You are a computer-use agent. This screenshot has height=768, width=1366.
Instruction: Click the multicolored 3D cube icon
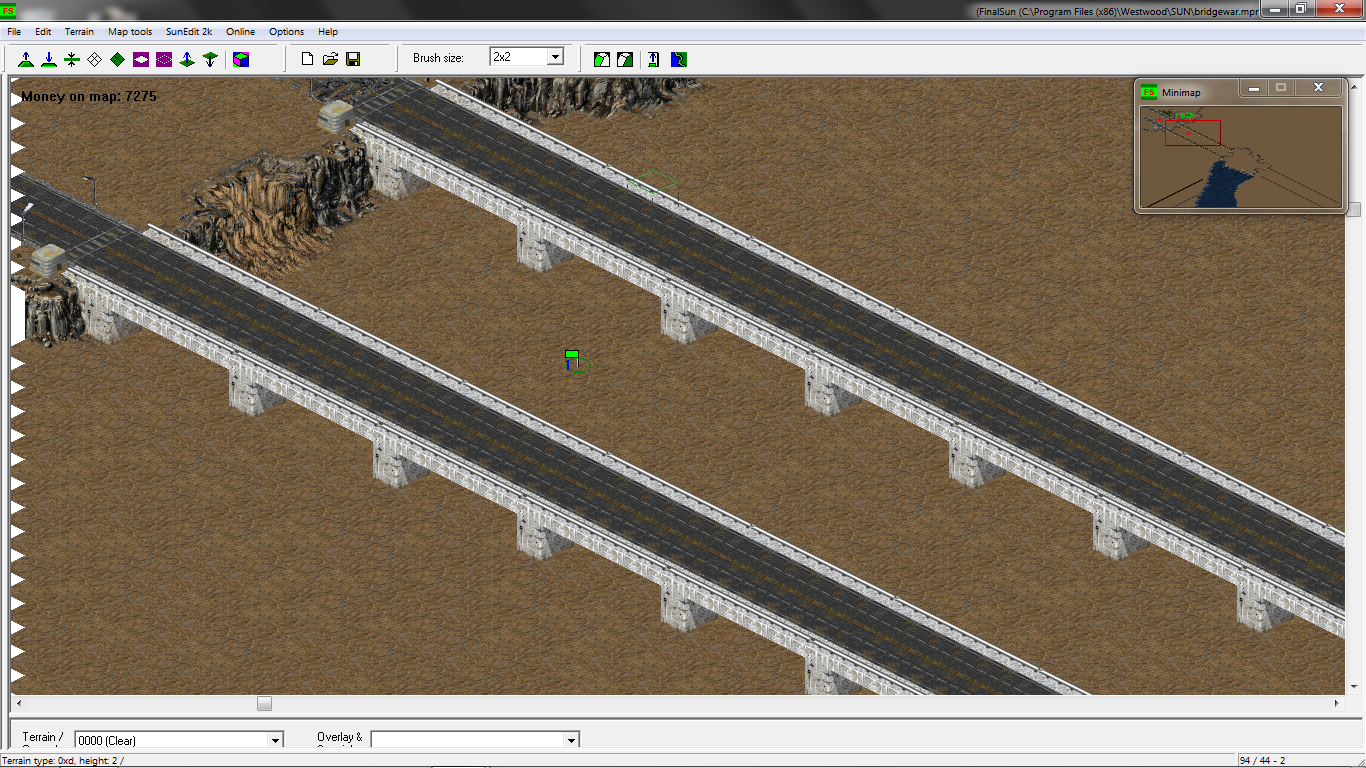click(x=241, y=59)
